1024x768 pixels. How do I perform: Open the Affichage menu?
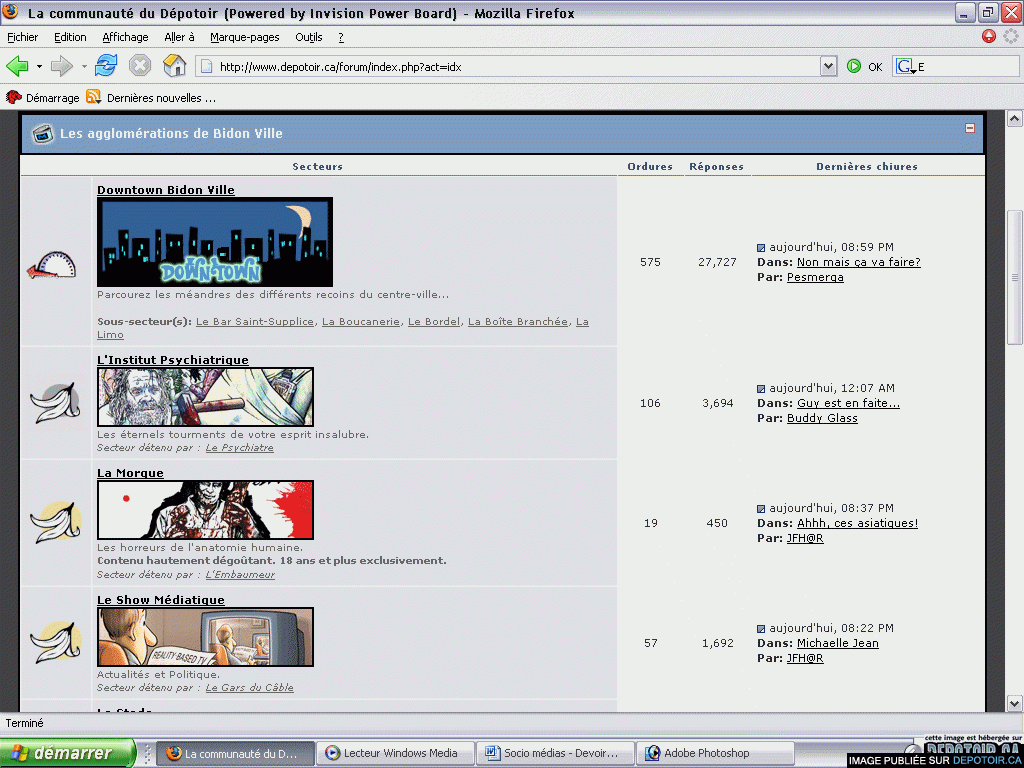[125, 37]
